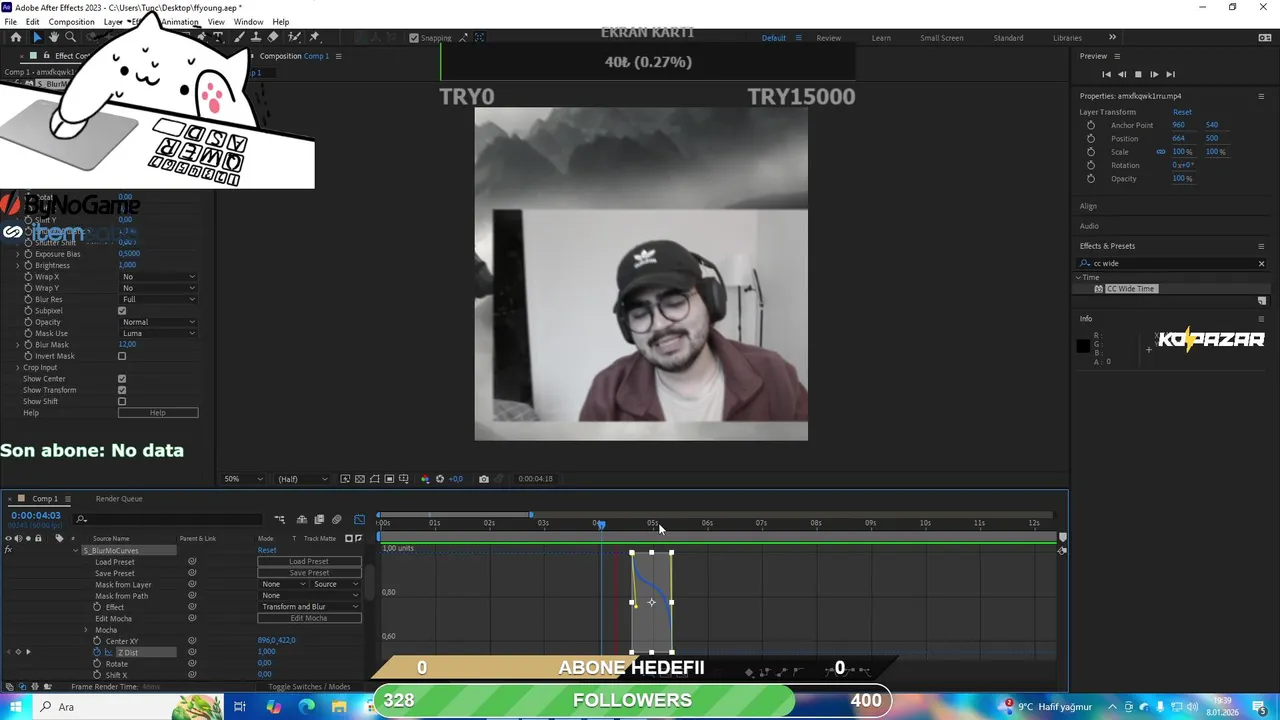
Task: Jump to the first frame in Preview
Action: tap(1106, 74)
